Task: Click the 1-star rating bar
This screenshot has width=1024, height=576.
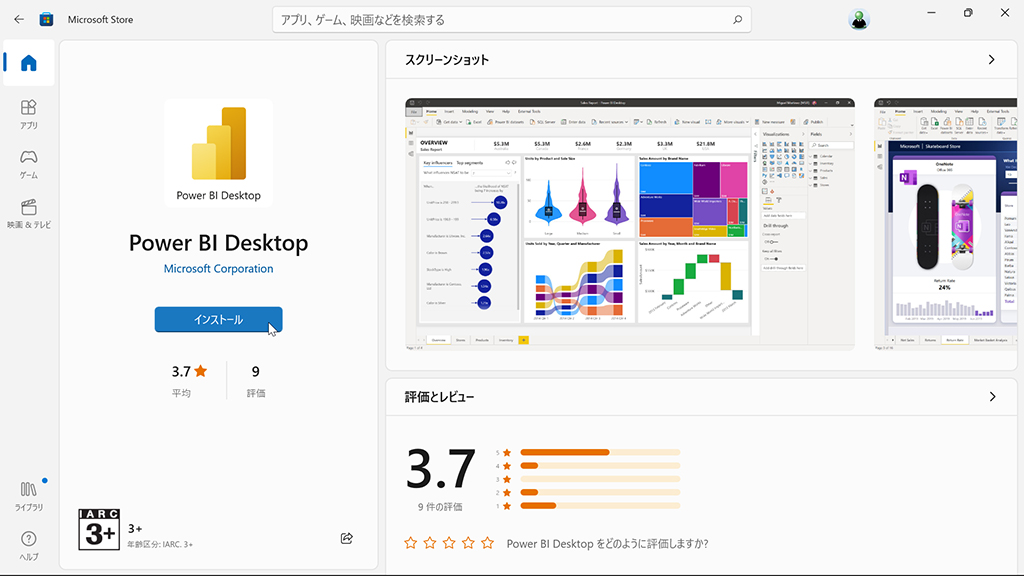Action: coord(600,505)
